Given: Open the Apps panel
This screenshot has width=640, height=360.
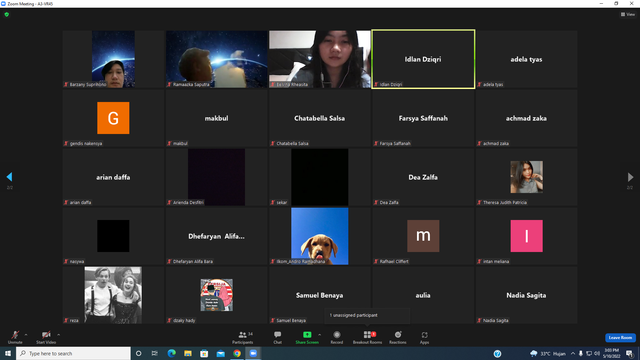Looking at the screenshot, I should [424, 337].
